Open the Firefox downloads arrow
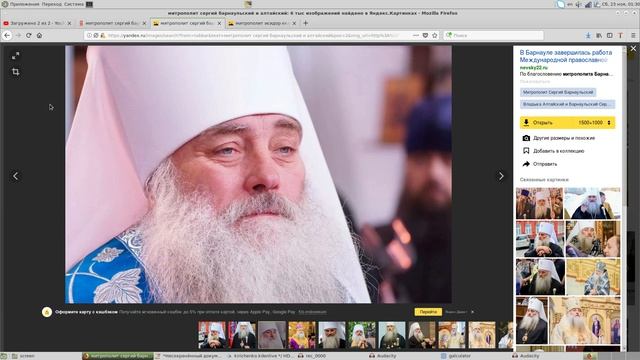The image size is (640, 360). (x=588, y=36)
